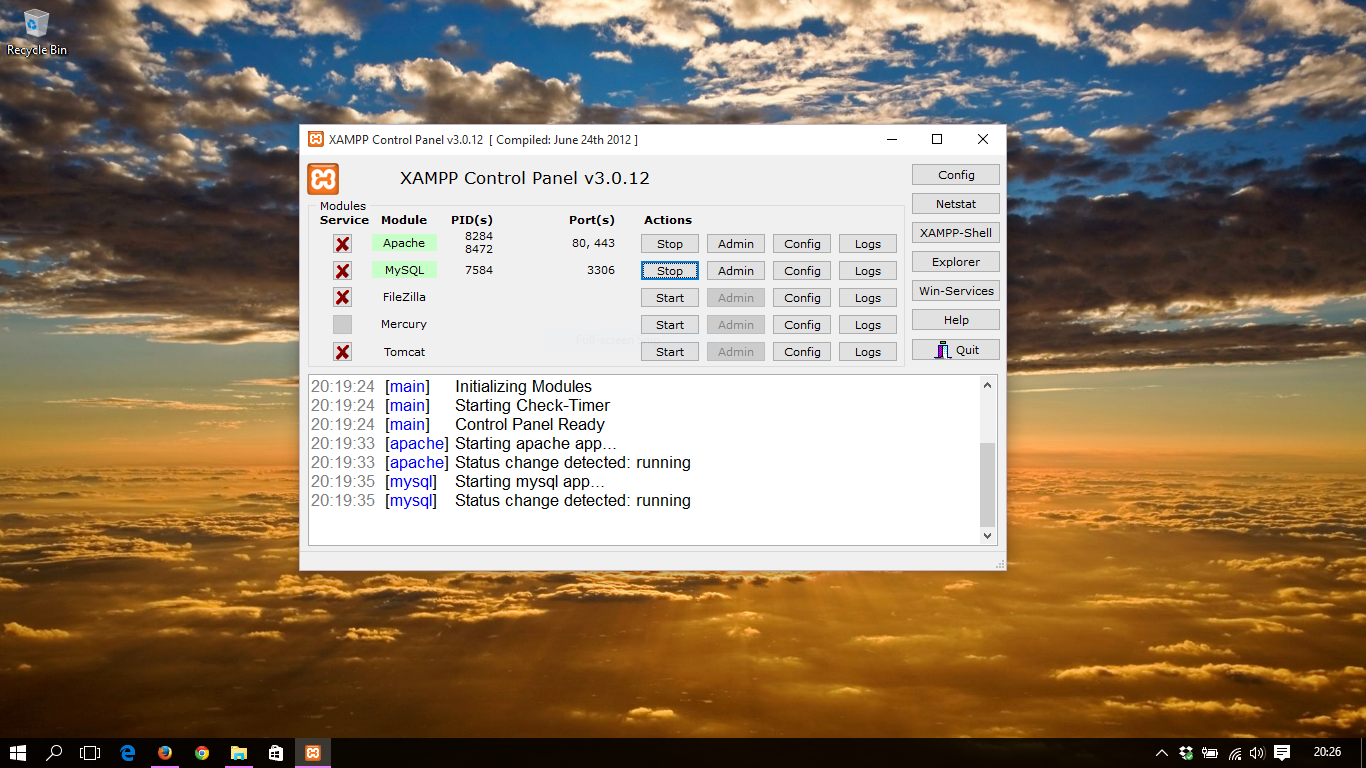Toggle the Mercury service checkbox
The image size is (1366, 768).
coord(342,324)
